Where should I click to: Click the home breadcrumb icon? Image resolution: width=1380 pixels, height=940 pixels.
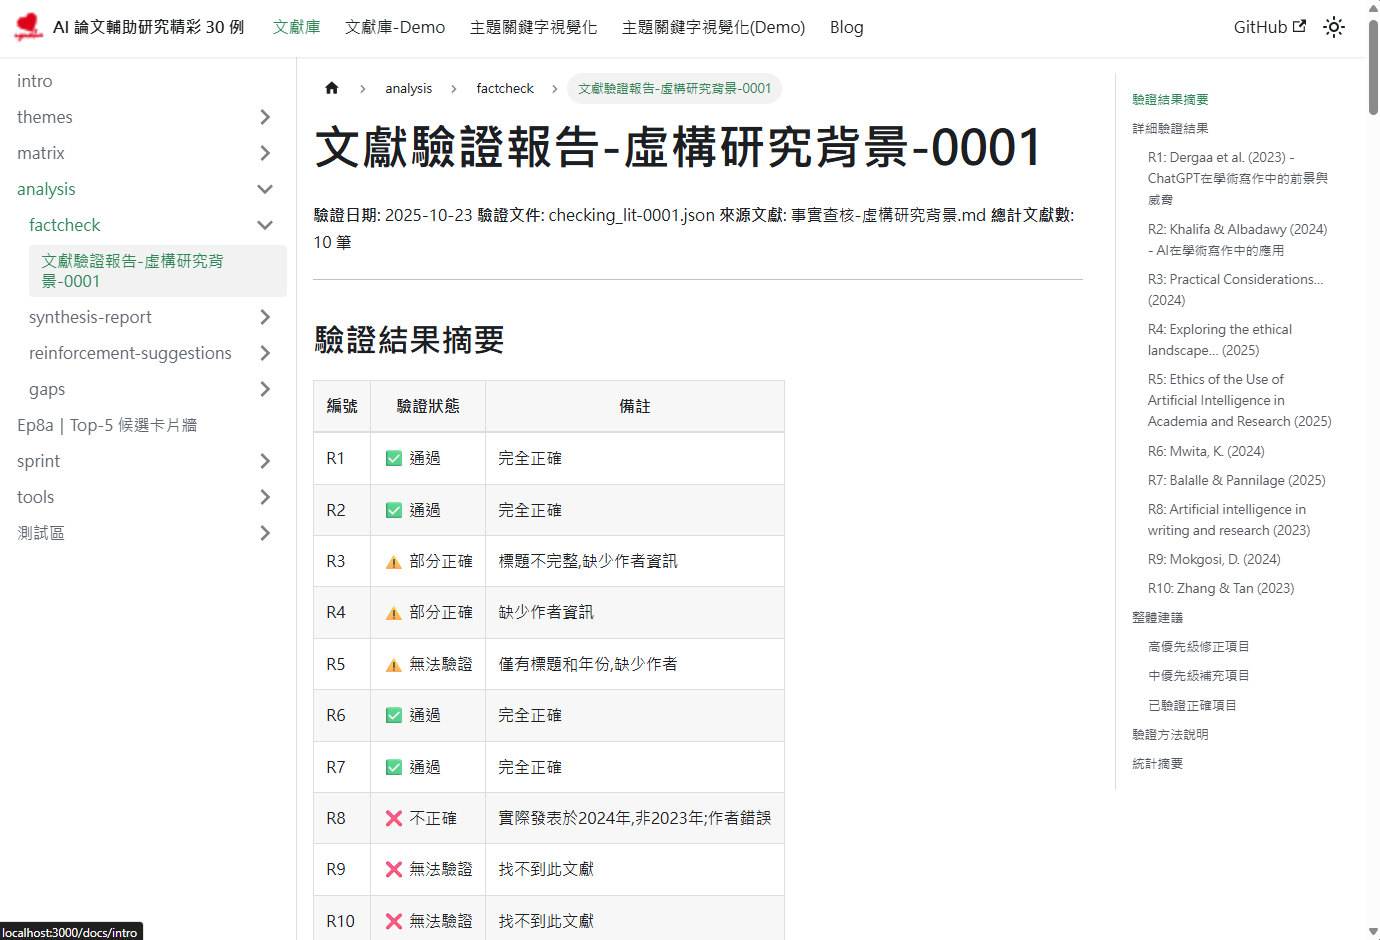tap(332, 88)
